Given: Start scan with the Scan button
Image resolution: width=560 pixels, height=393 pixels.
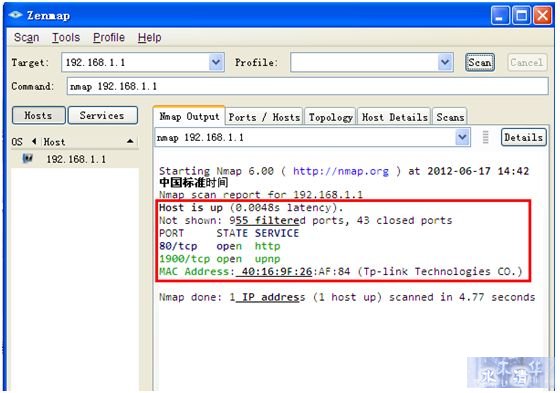Looking at the screenshot, I should point(480,63).
